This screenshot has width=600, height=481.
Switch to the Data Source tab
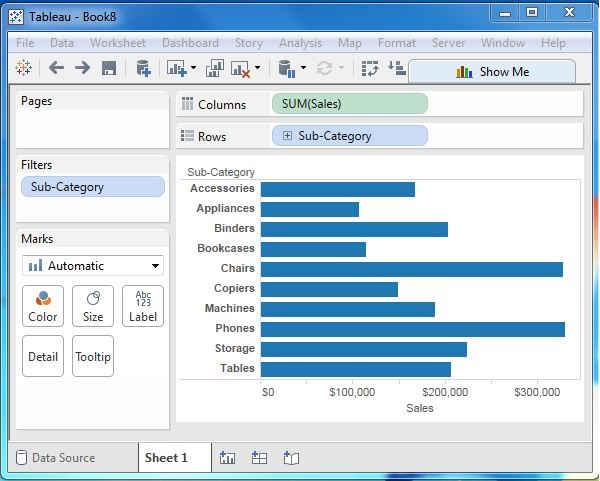click(55, 458)
